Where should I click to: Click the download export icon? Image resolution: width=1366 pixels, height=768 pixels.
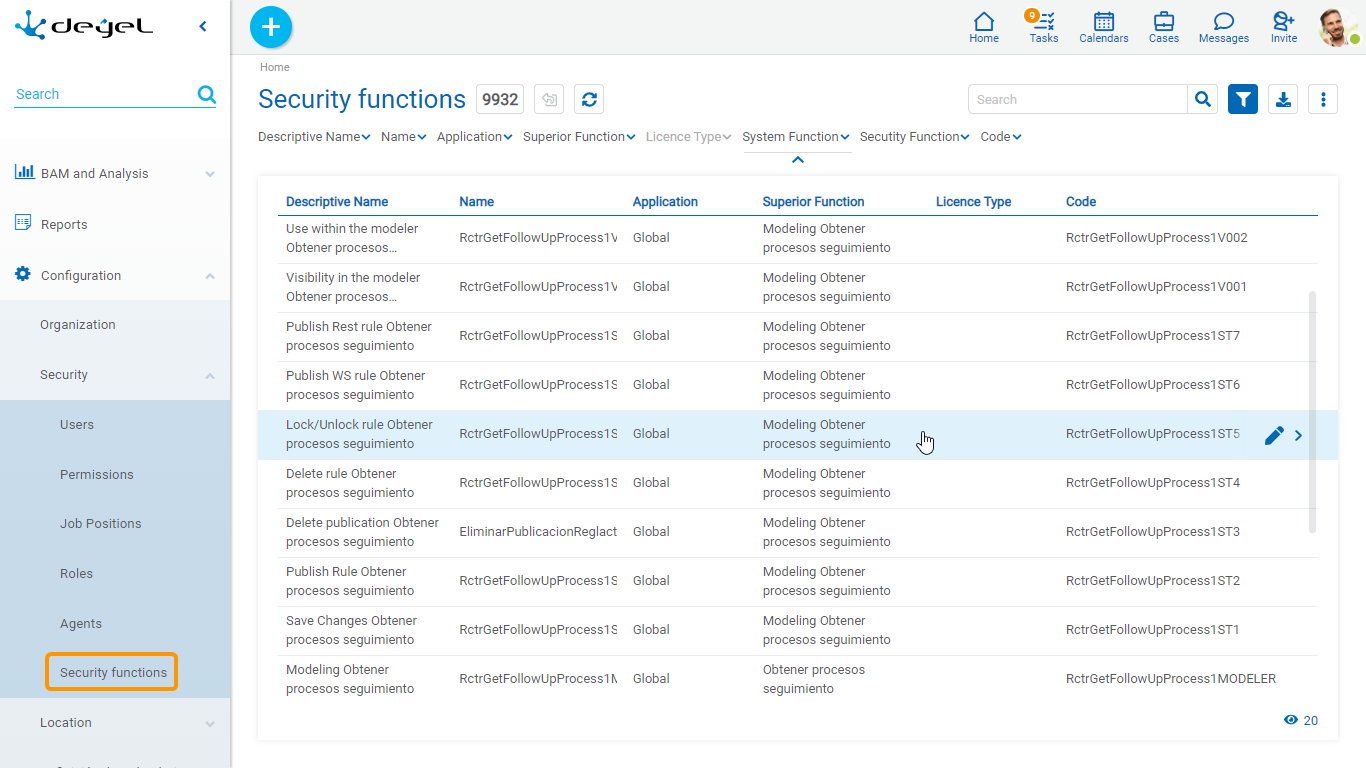coord(1283,99)
